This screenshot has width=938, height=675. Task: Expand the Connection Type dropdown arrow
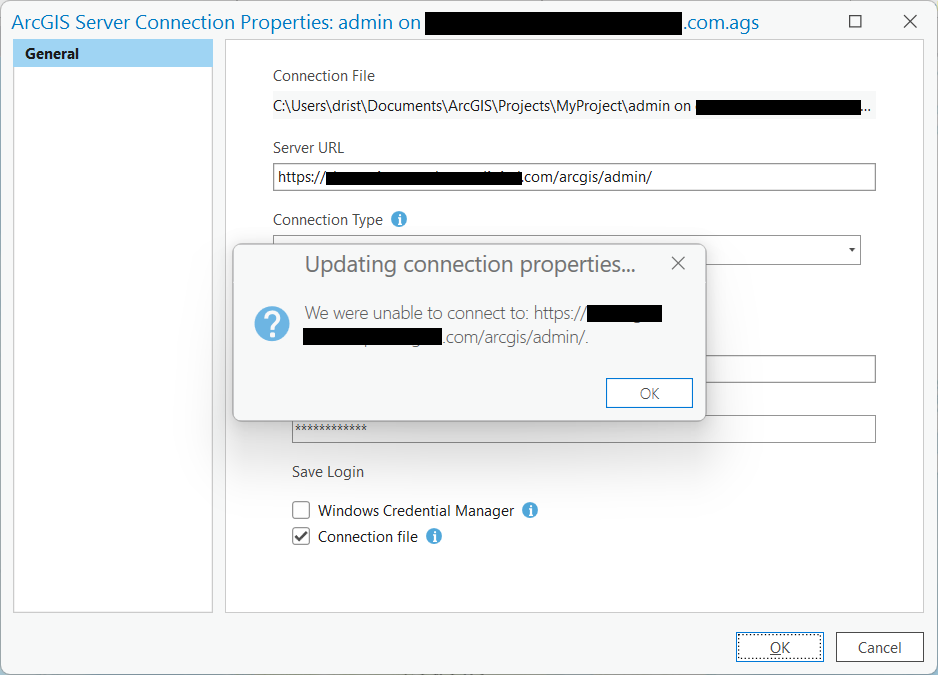(851, 249)
